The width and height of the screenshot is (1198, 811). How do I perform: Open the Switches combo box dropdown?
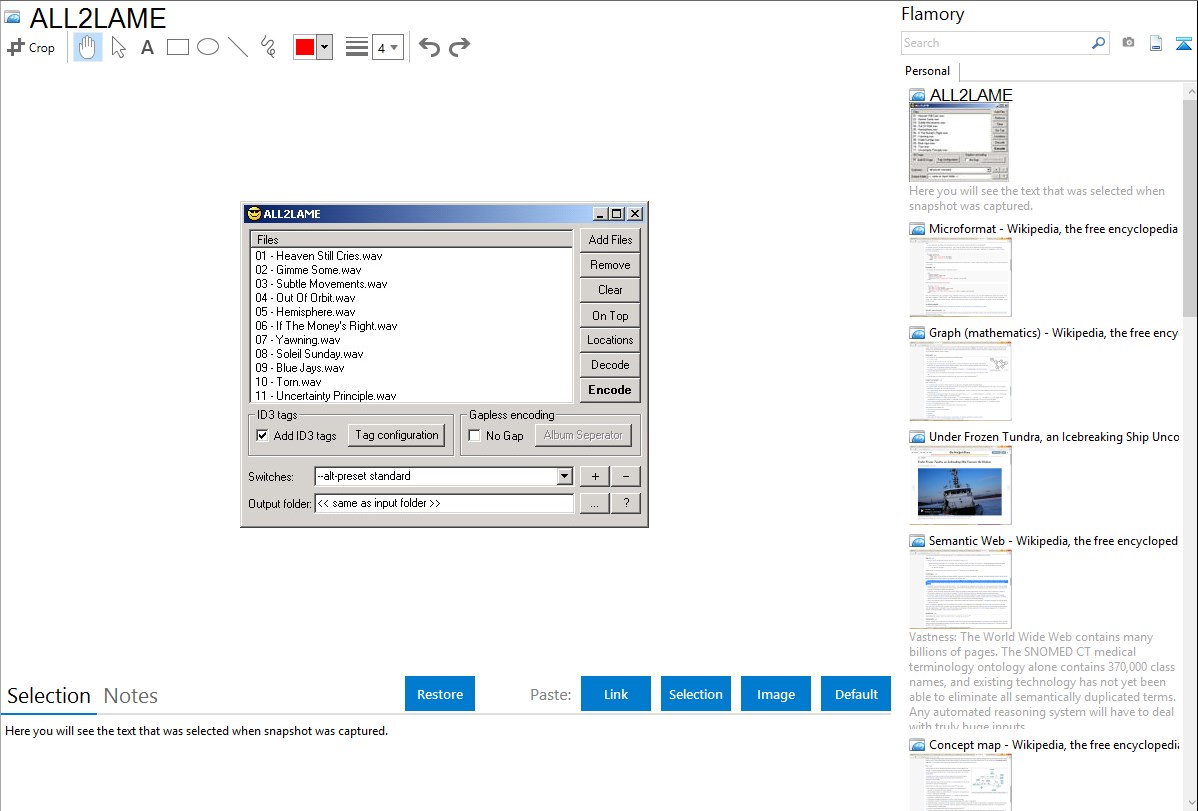tap(564, 476)
